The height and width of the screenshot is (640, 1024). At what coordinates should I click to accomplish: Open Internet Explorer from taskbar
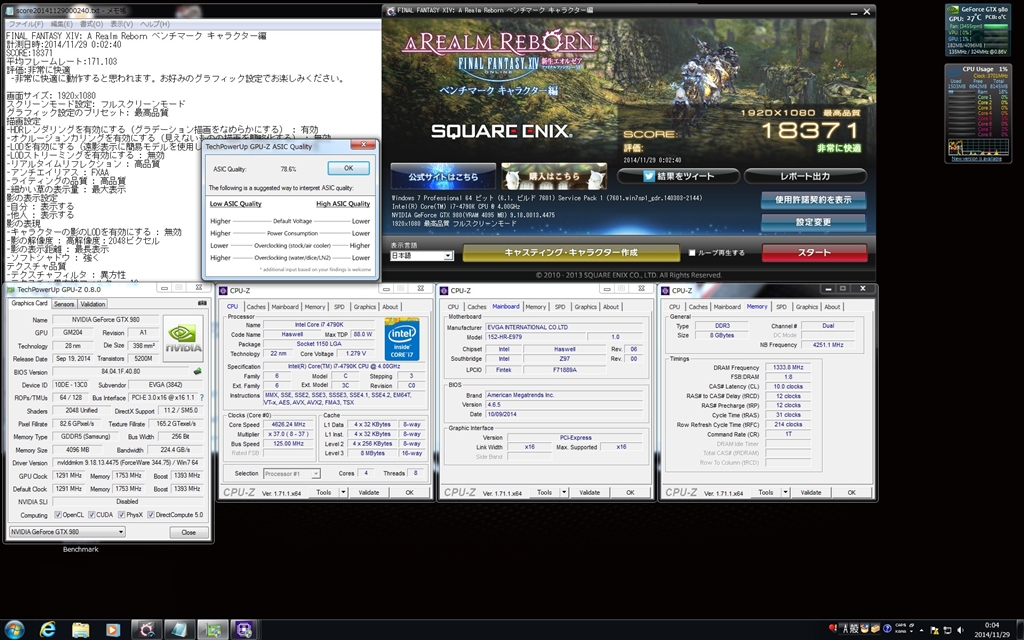(48, 630)
